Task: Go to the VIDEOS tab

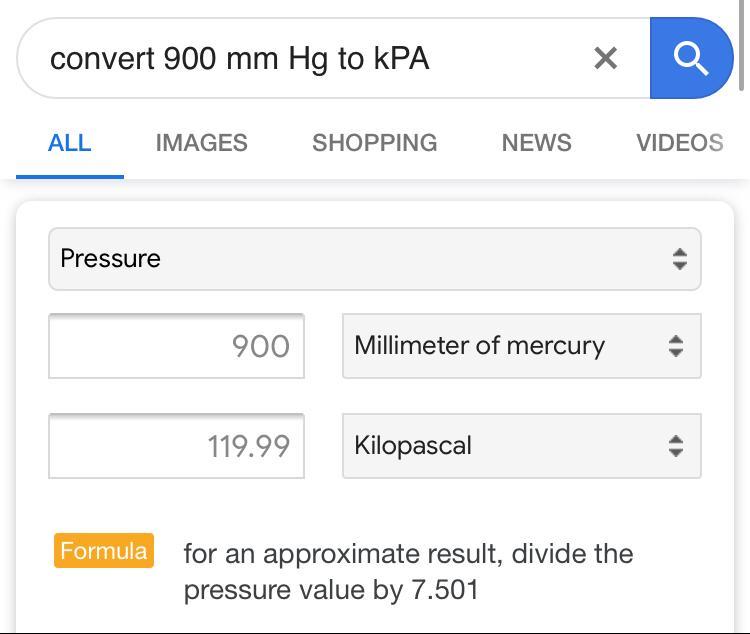Action: click(679, 143)
